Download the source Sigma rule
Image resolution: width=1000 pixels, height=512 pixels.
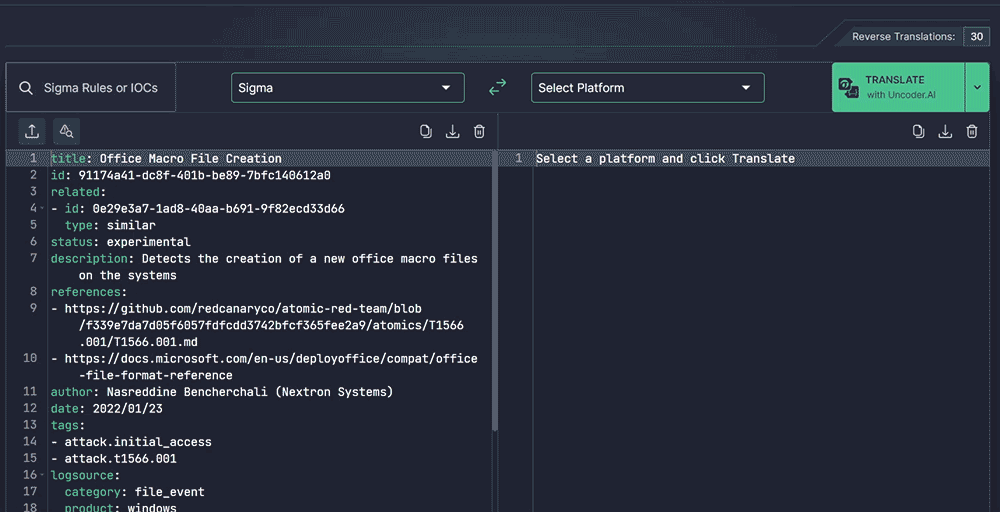[x=452, y=131]
